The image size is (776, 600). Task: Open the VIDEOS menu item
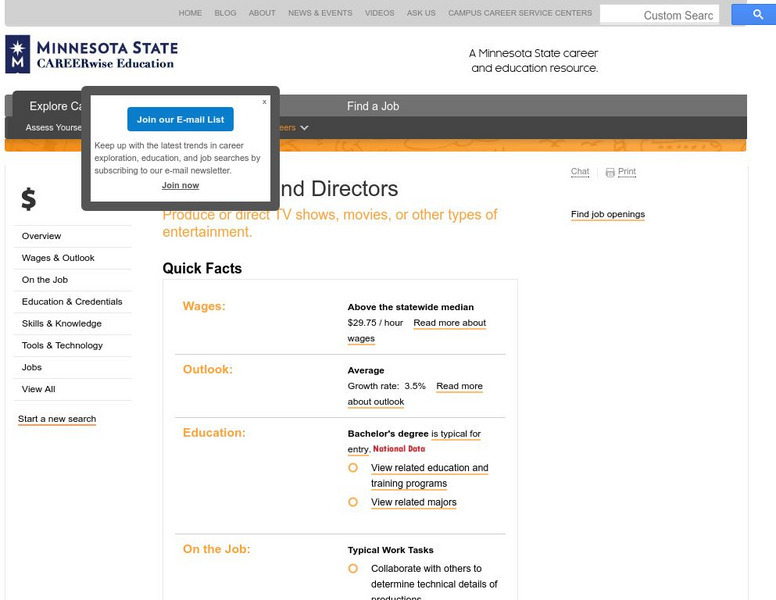click(x=380, y=13)
